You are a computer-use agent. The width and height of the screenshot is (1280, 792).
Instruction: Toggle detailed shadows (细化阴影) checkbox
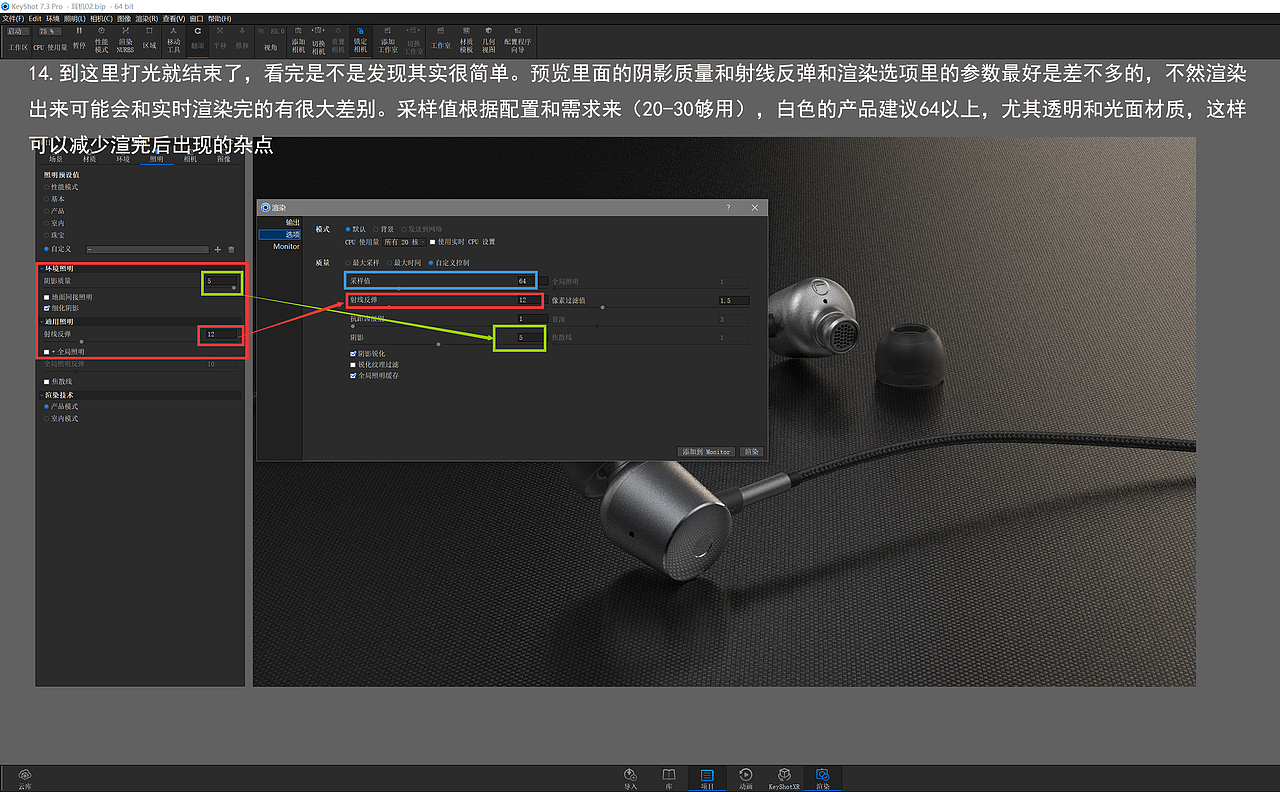(x=46, y=308)
